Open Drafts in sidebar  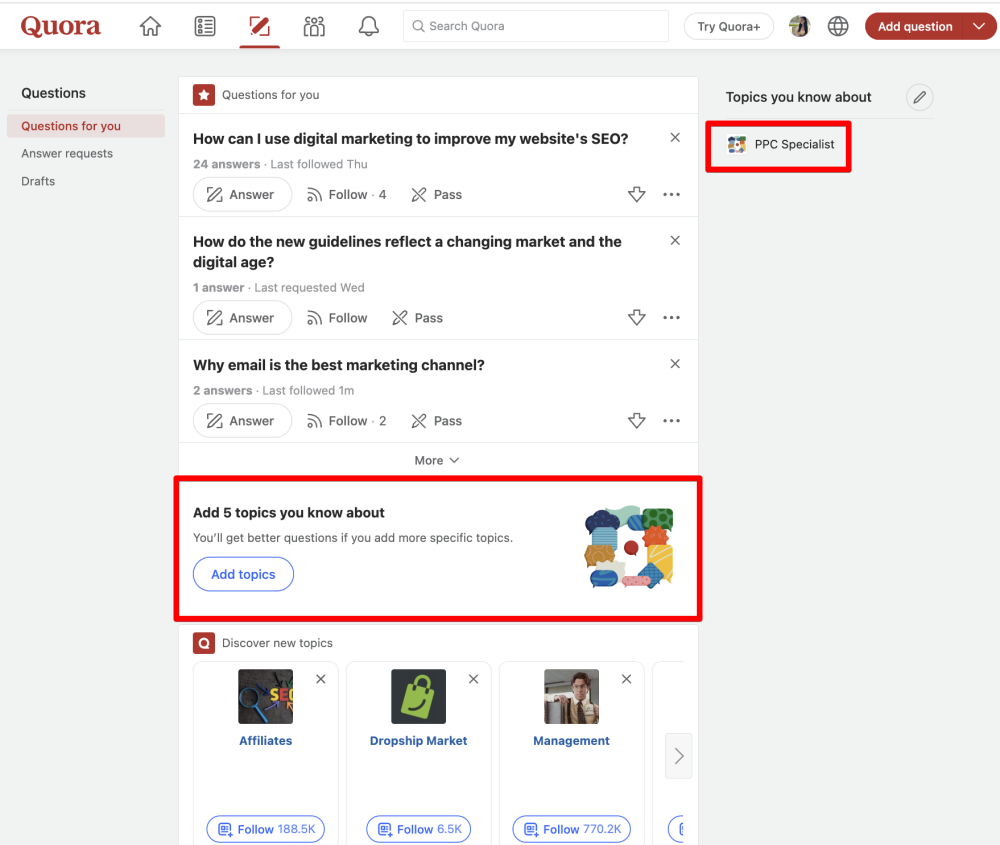tap(38, 181)
